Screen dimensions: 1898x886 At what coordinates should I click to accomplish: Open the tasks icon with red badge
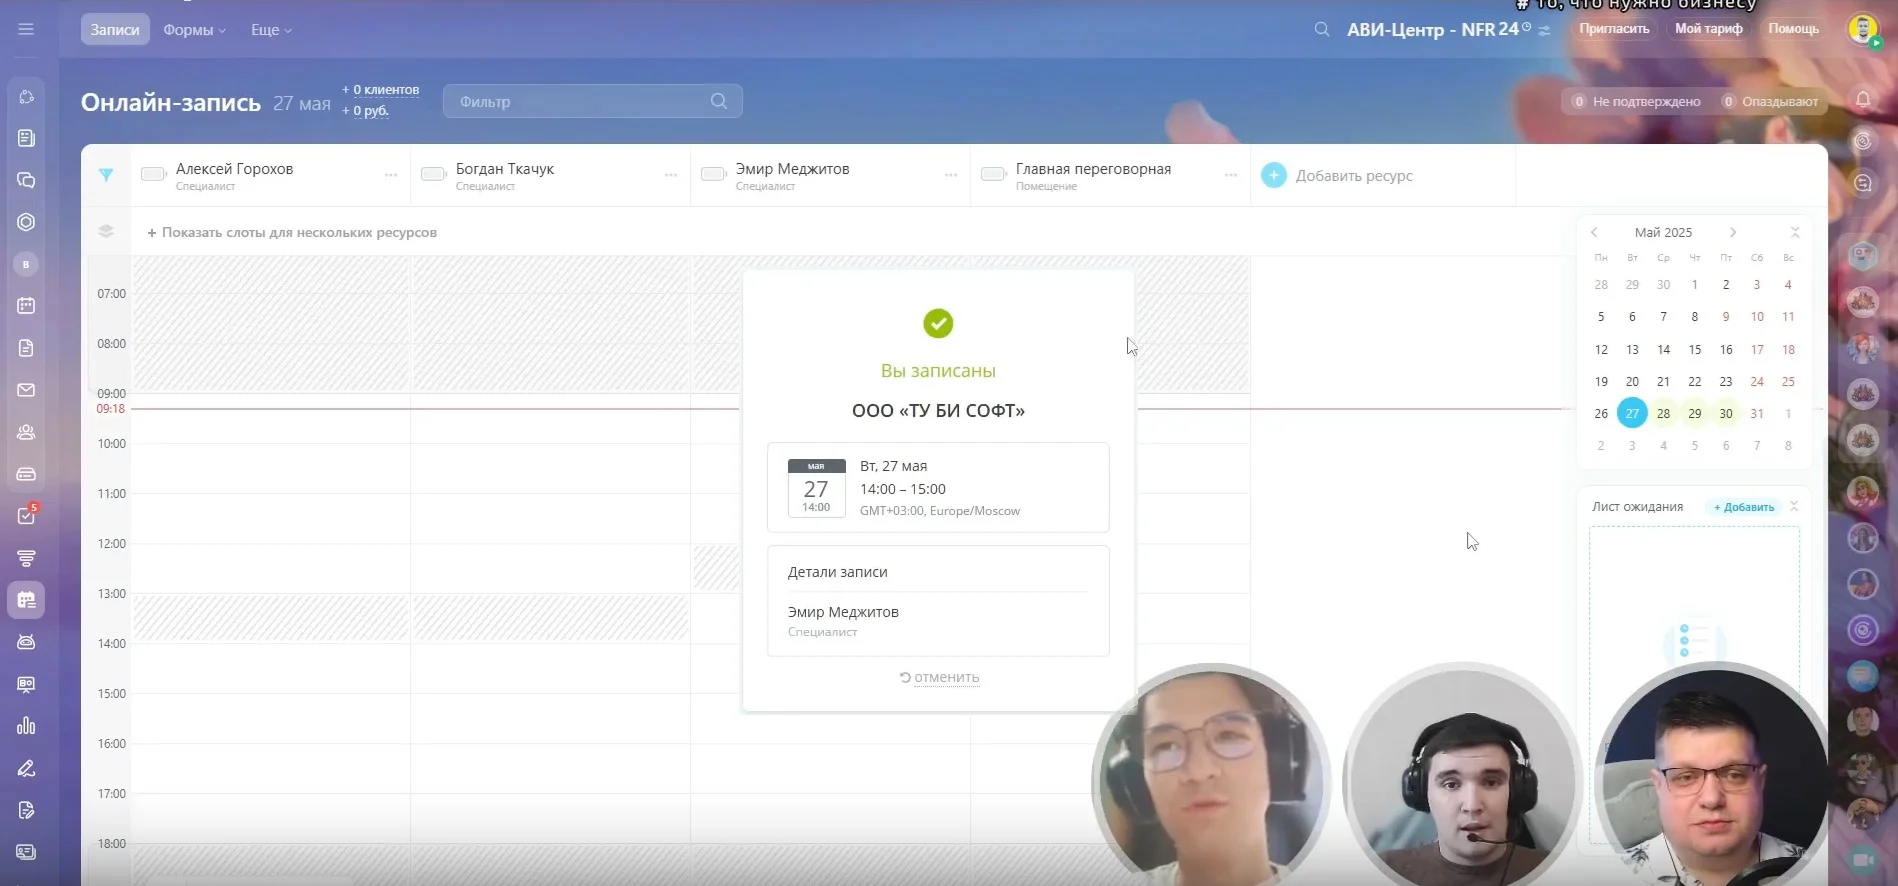pos(27,516)
